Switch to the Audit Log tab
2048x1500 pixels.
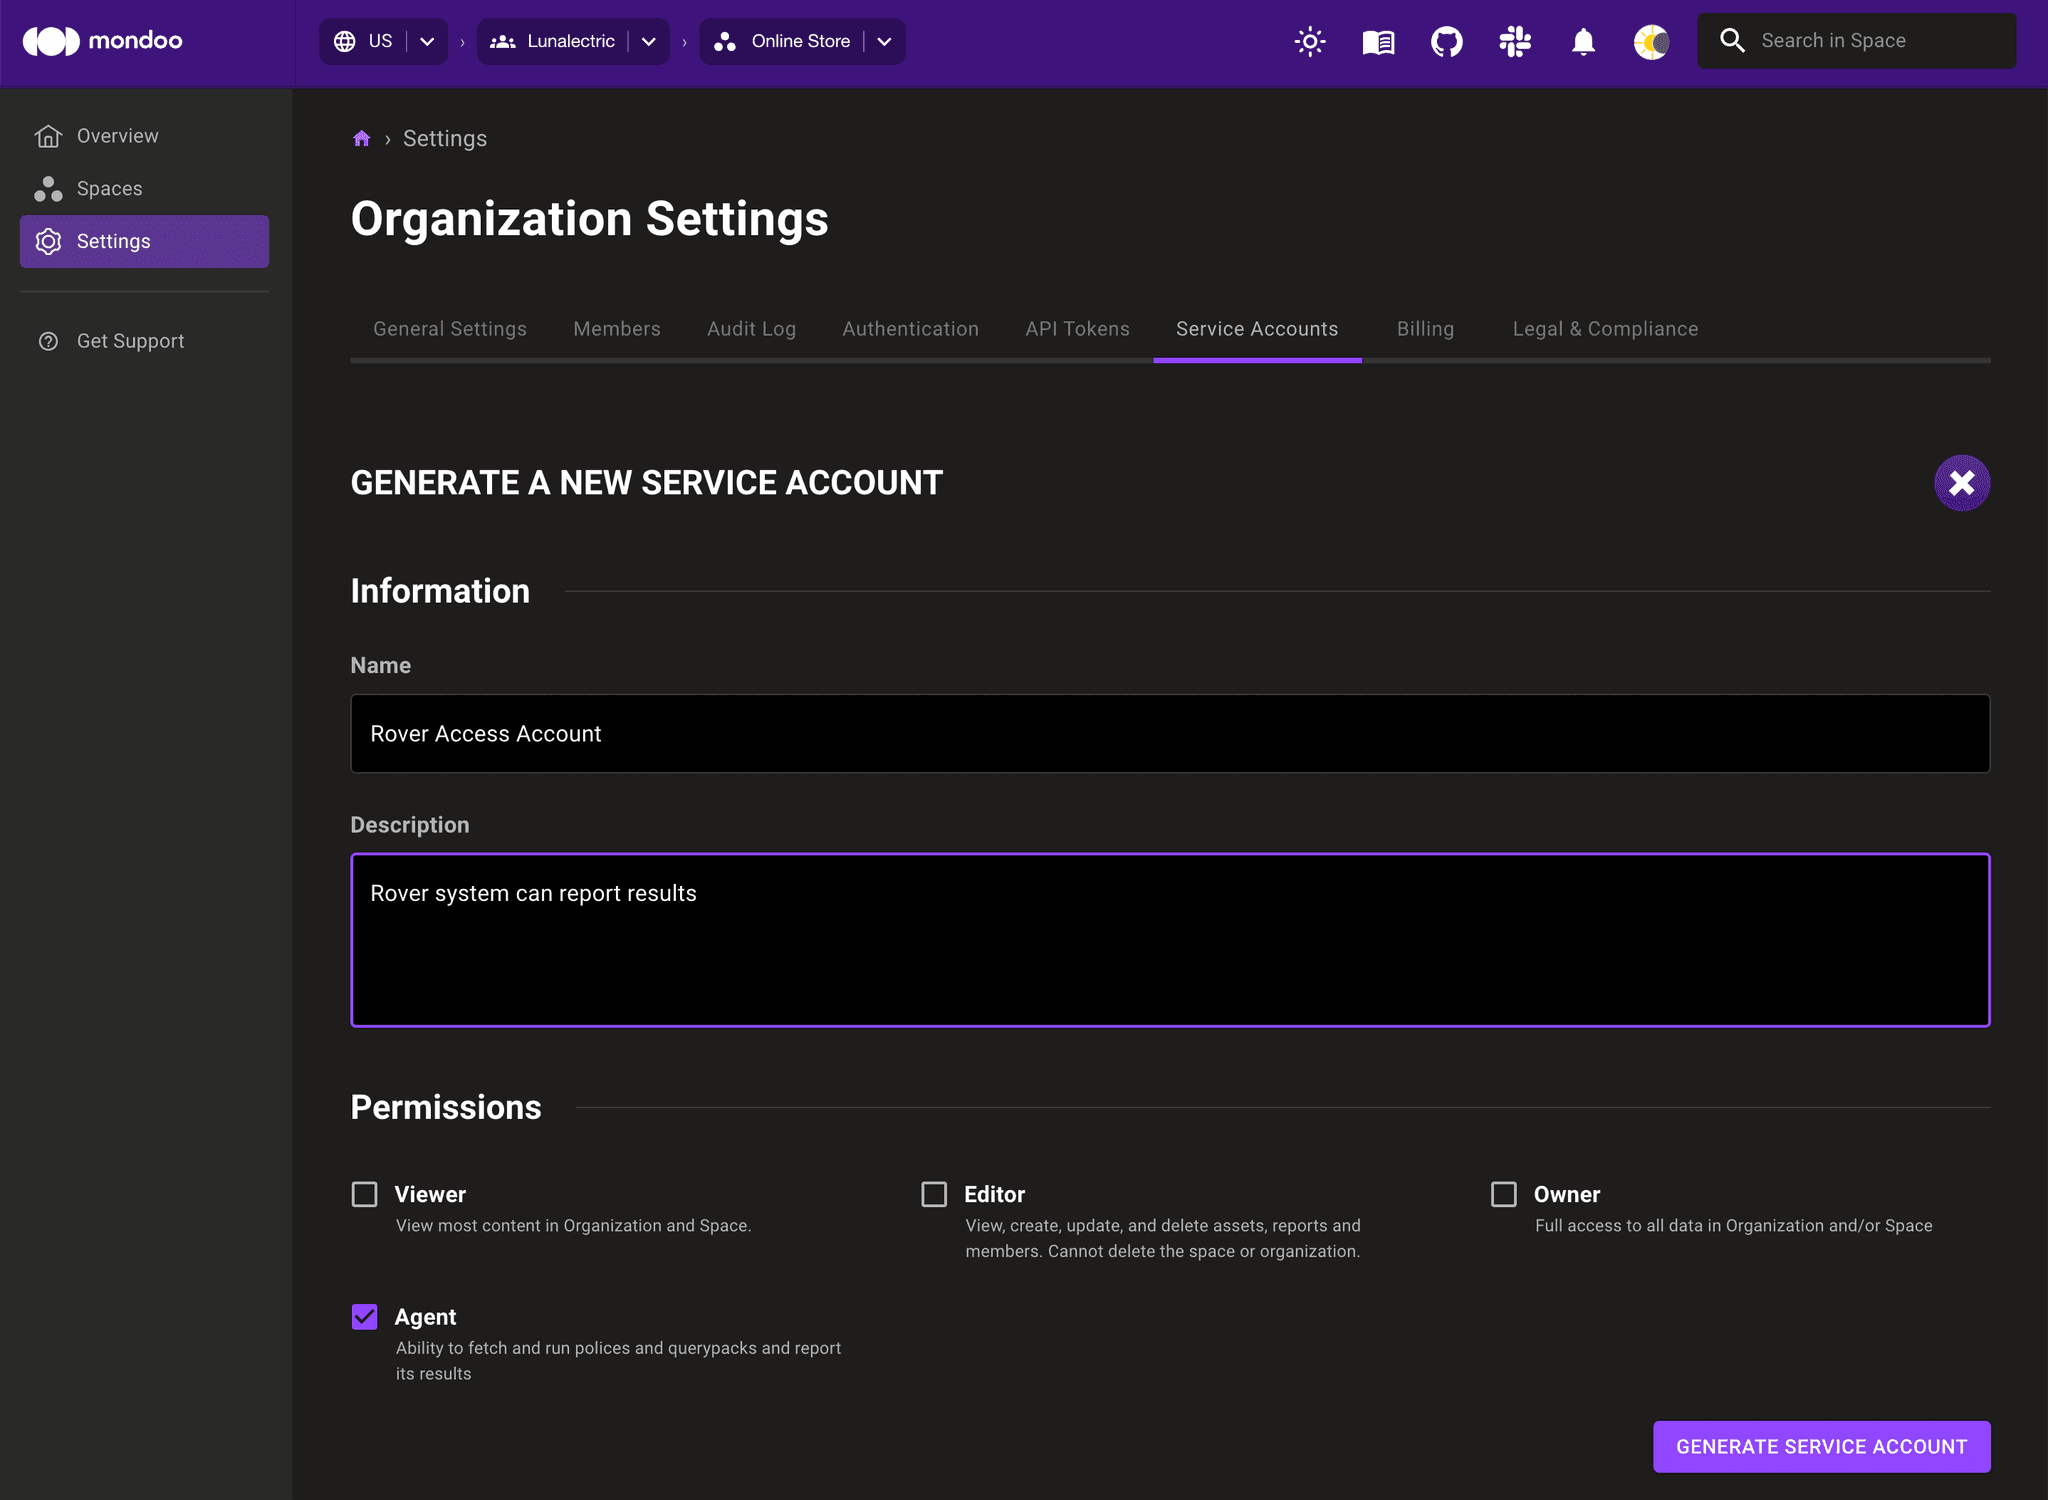(751, 328)
